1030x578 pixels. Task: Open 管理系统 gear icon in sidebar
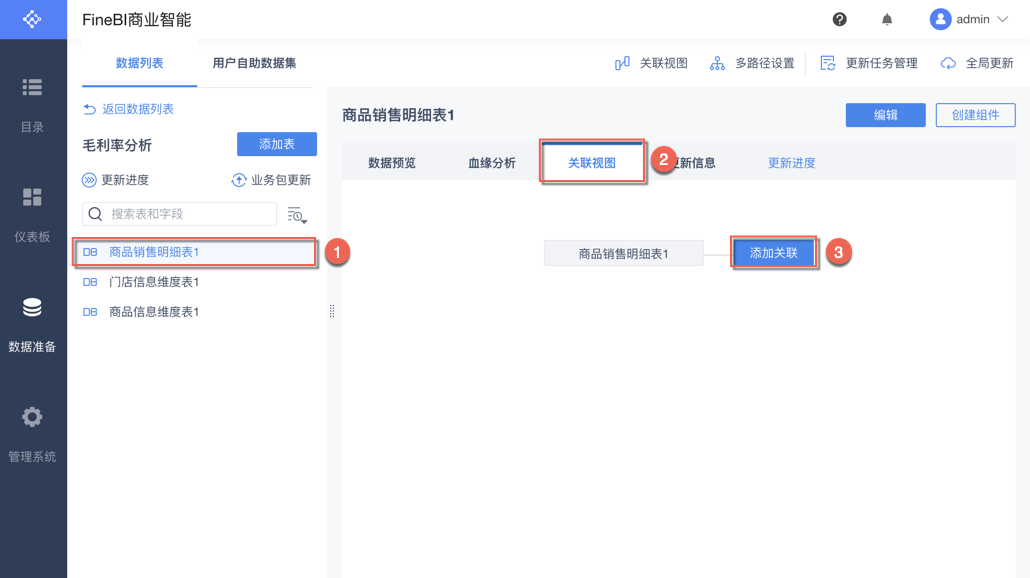32,417
